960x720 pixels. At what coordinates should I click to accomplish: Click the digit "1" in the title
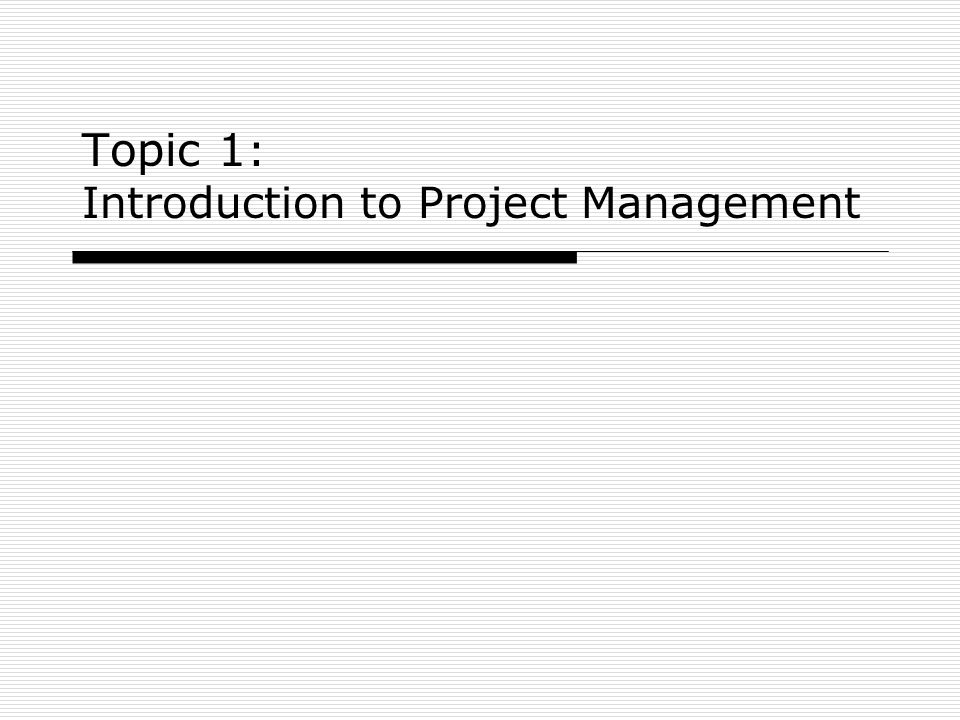(233, 149)
